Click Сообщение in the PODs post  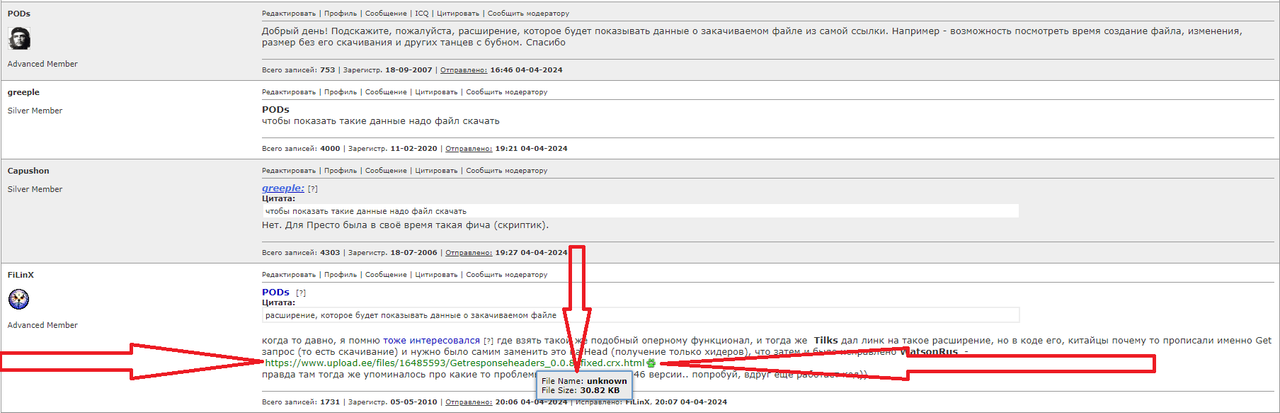tap(386, 14)
